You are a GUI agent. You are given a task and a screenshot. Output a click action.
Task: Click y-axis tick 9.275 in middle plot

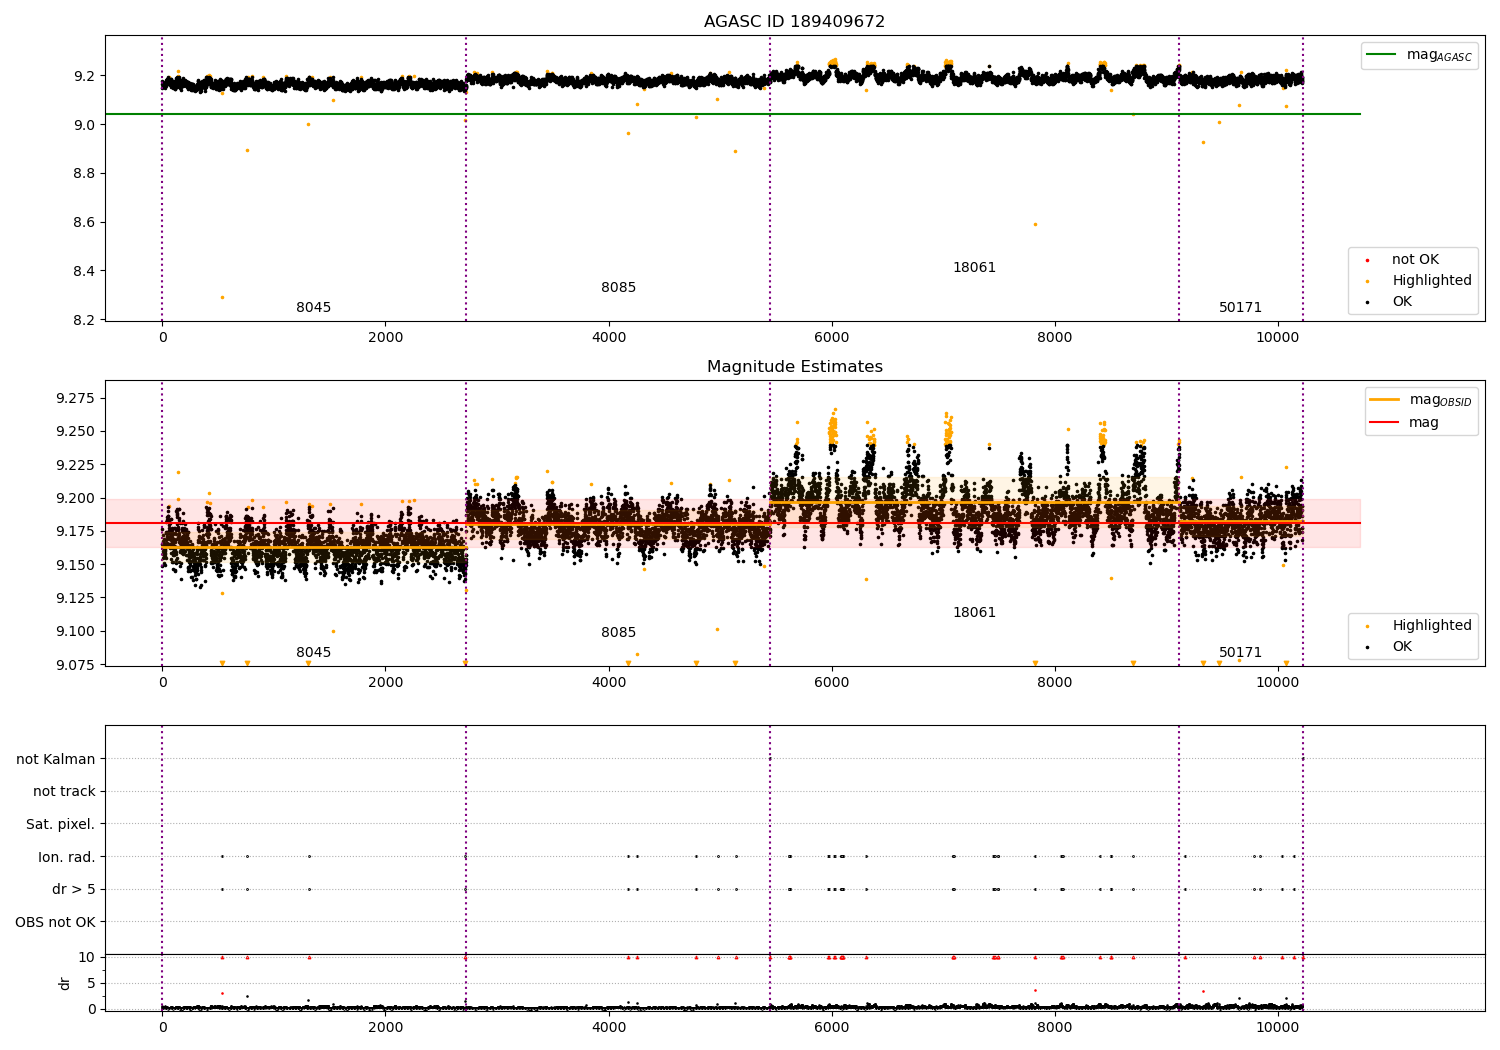(x=77, y=398)
